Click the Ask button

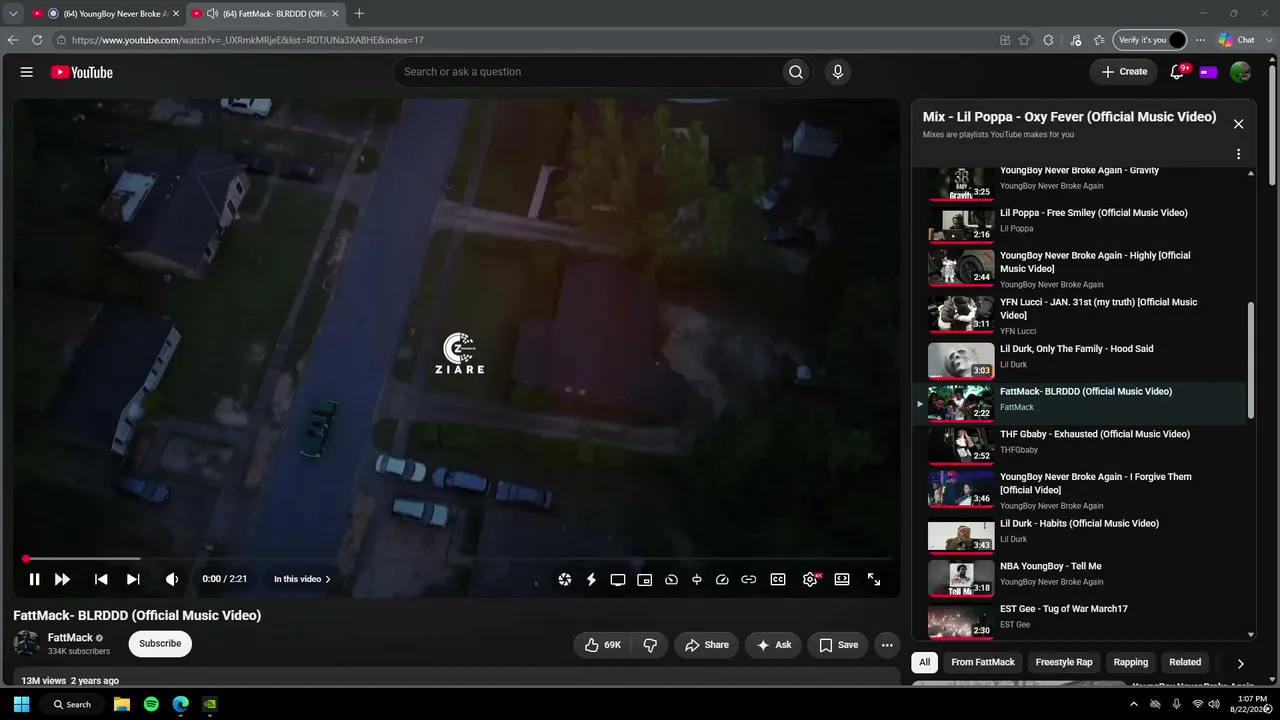[774, 645]
